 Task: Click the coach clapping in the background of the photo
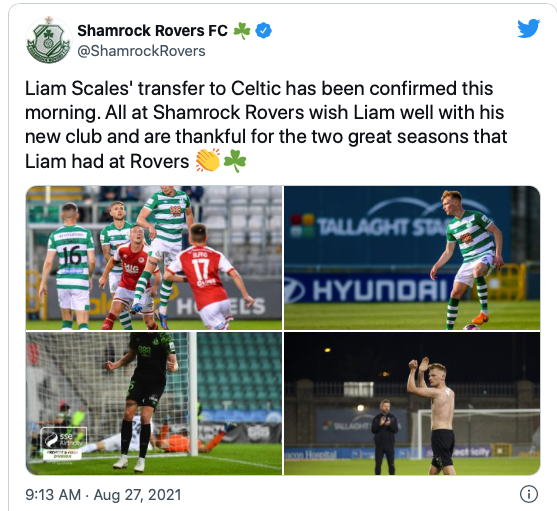tap(385, 437)
